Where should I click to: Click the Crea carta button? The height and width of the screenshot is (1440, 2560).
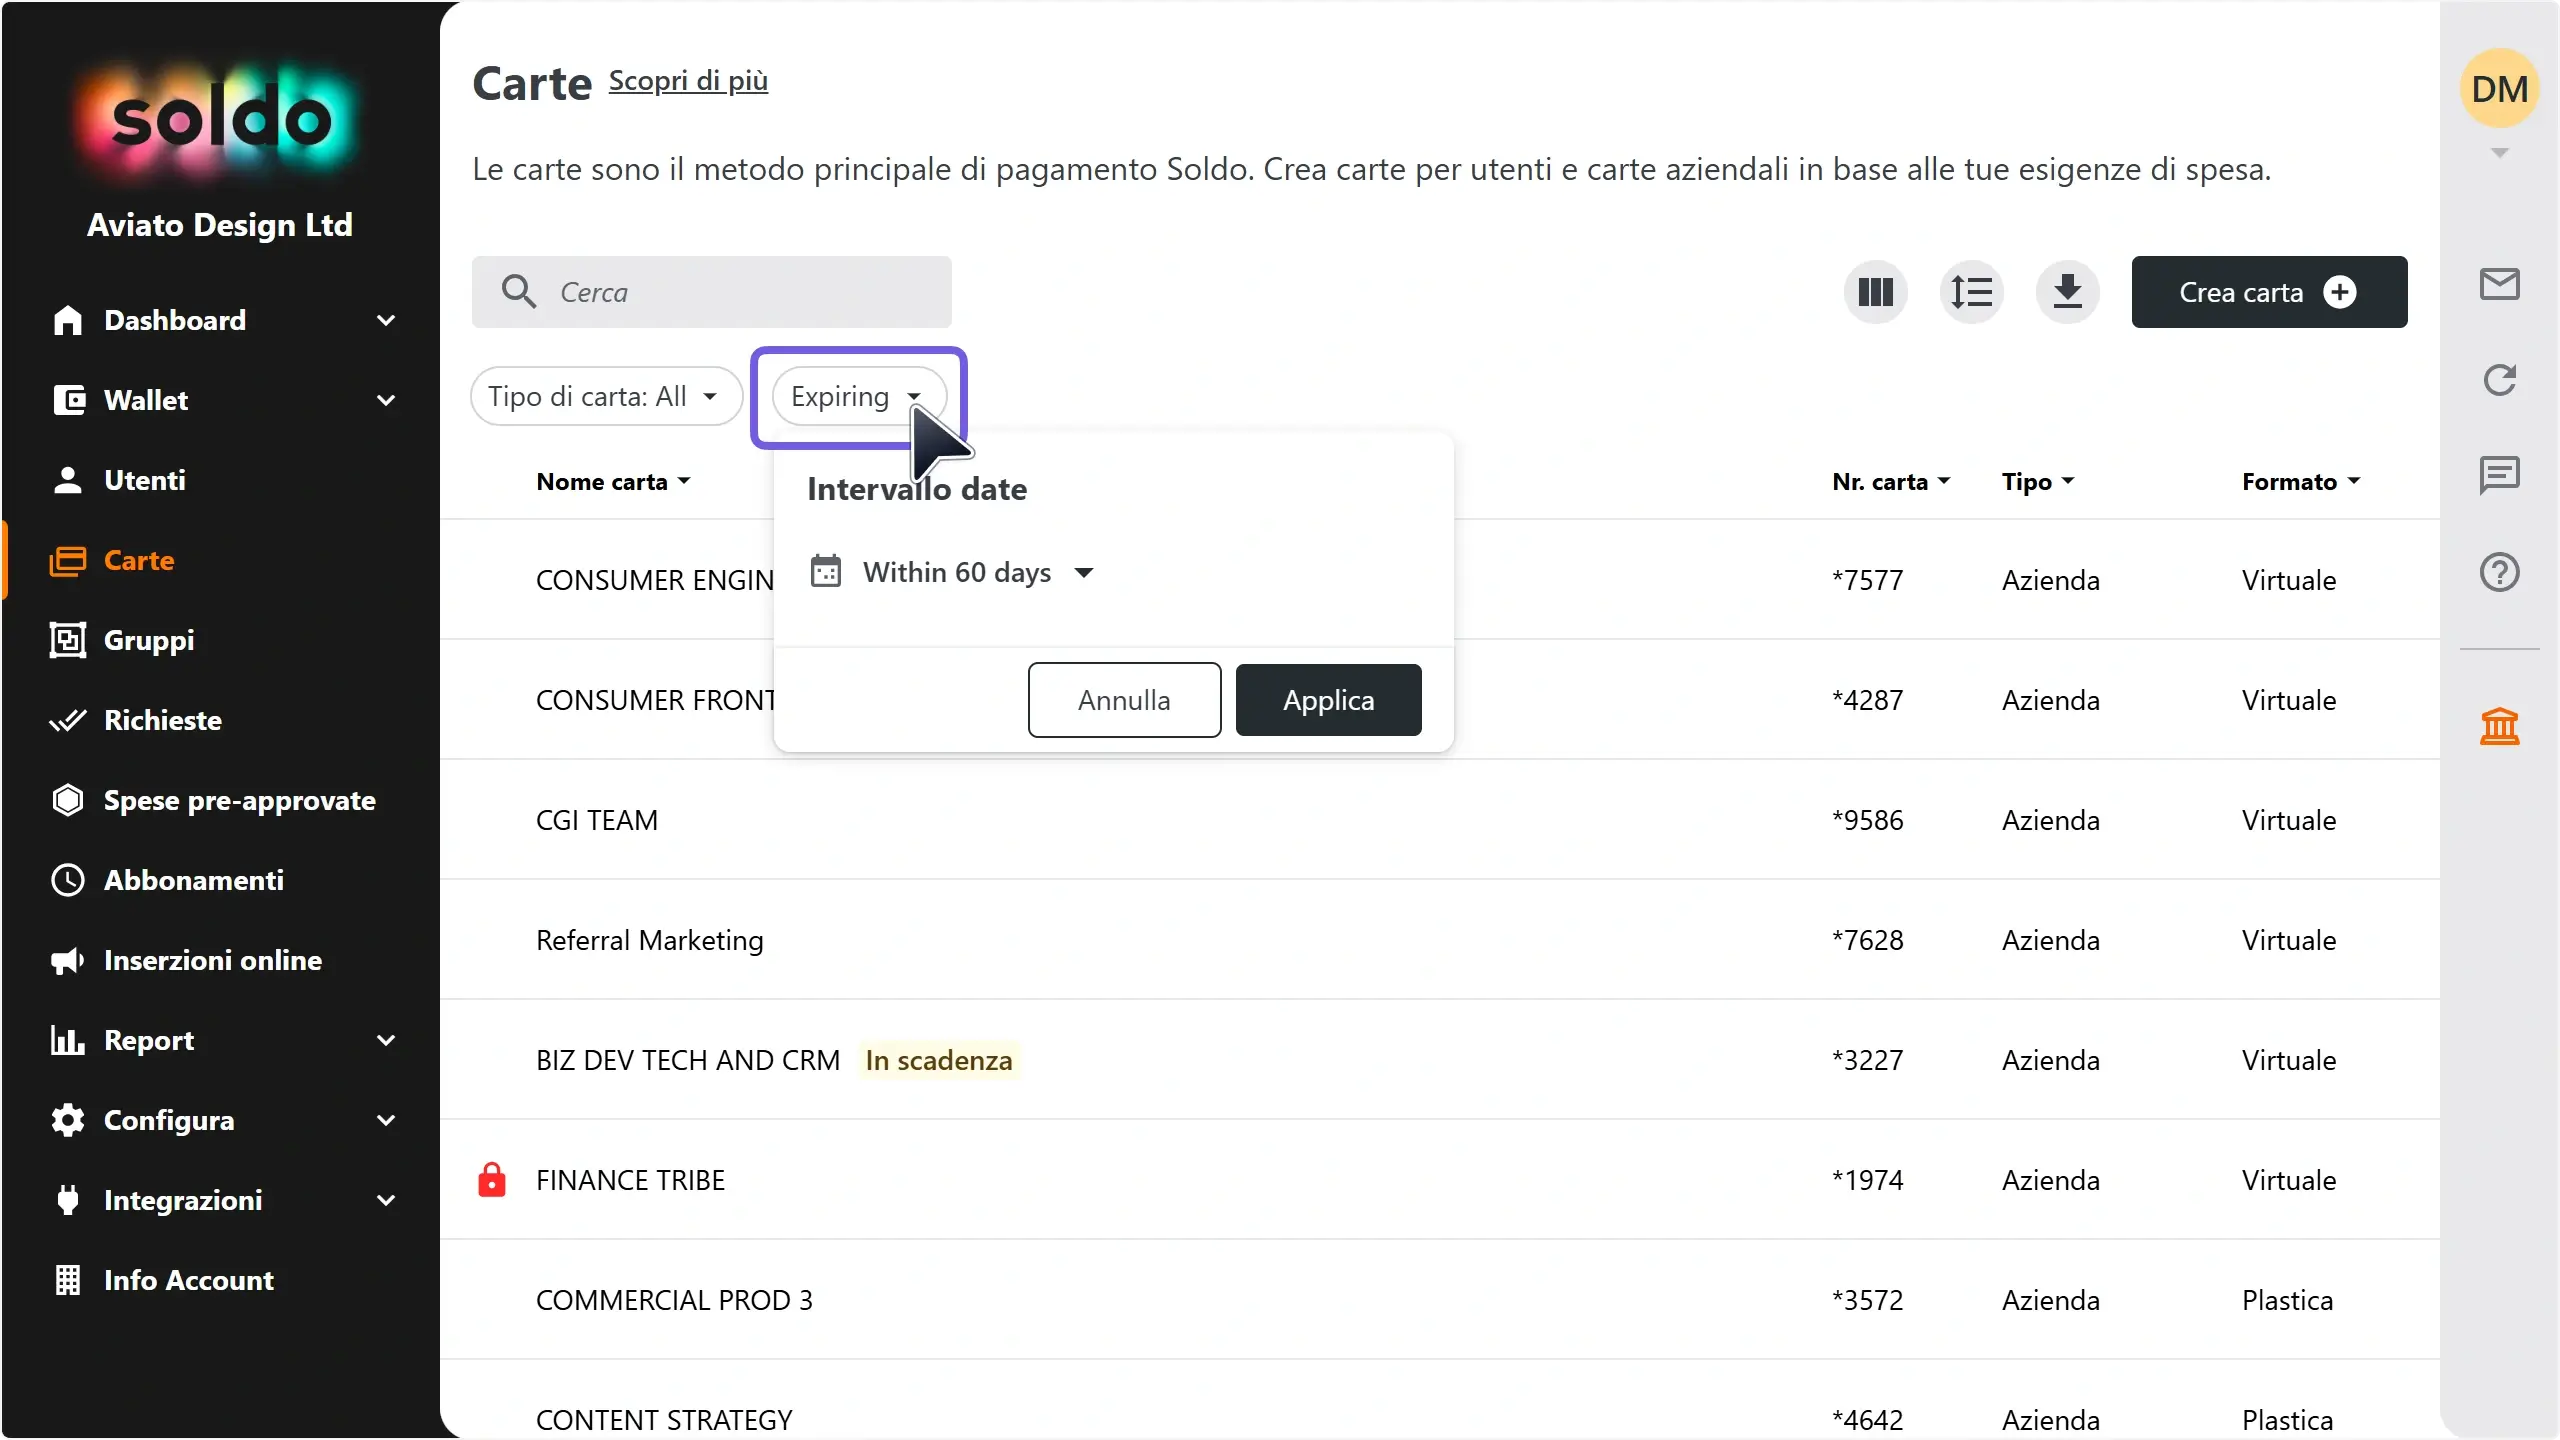click(2269, 292)
